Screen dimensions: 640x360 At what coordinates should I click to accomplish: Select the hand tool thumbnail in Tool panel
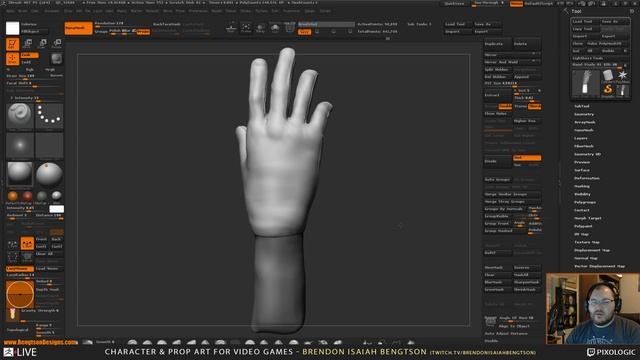pyautogui.click(x=585, y=83)
